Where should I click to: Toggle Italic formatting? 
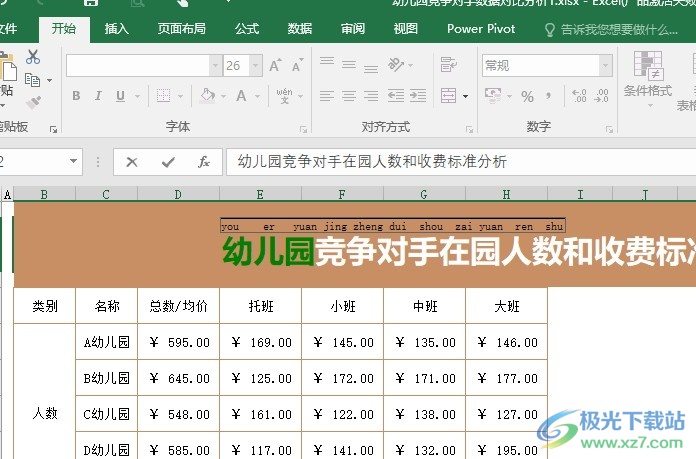click(x=98, y=95)
